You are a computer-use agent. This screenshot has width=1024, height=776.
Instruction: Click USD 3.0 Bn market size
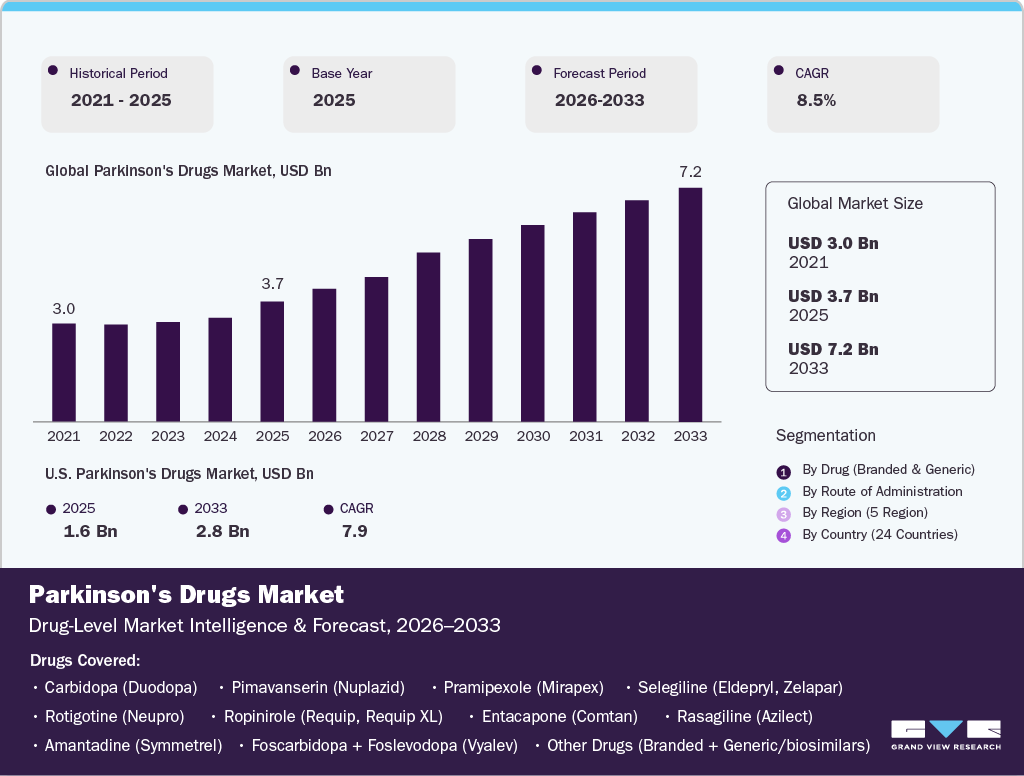pyautogui.click(x=833, y=243)
